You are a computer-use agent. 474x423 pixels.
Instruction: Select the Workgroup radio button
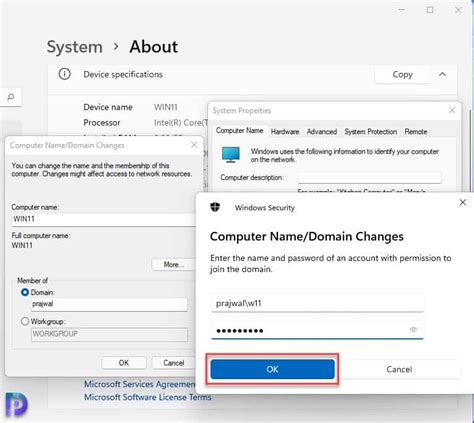25,321
